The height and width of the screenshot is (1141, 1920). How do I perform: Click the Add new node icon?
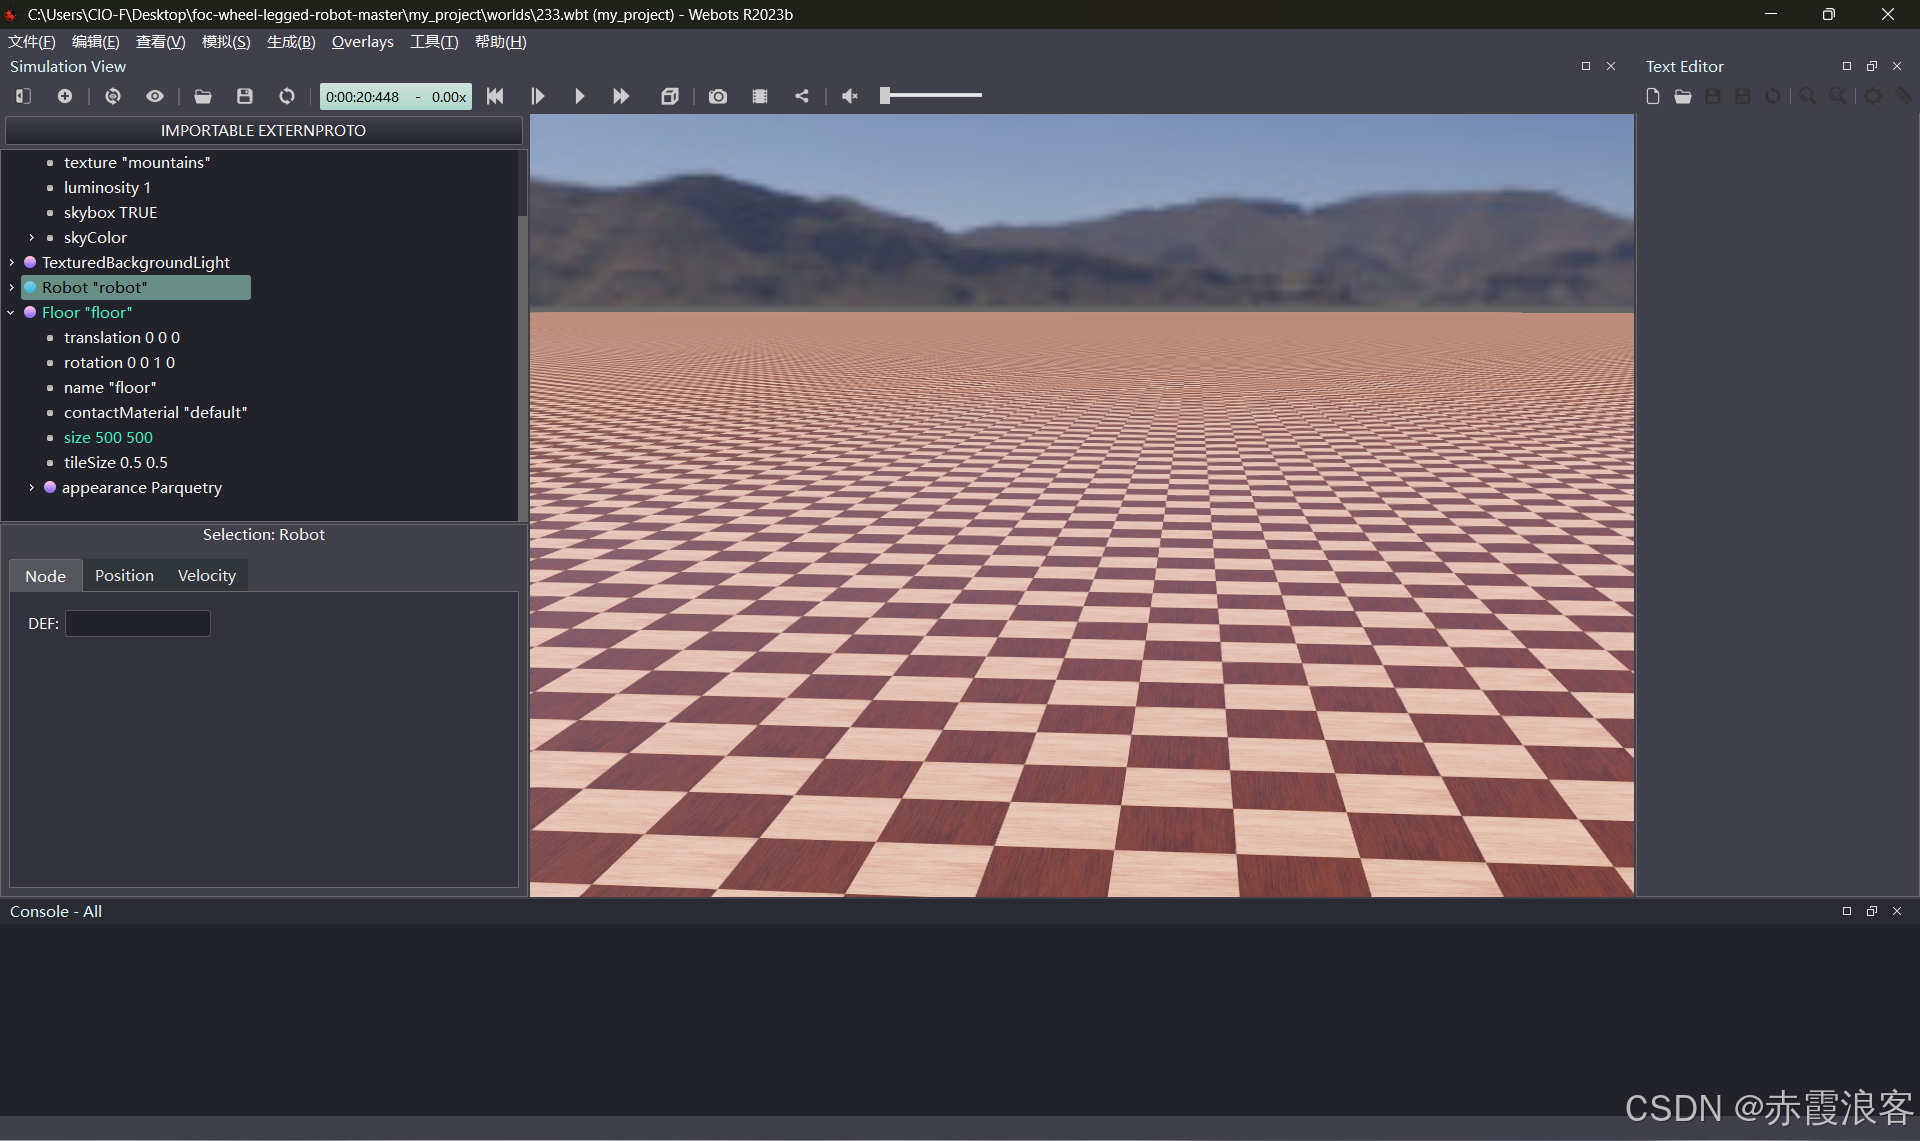(65, 96)
